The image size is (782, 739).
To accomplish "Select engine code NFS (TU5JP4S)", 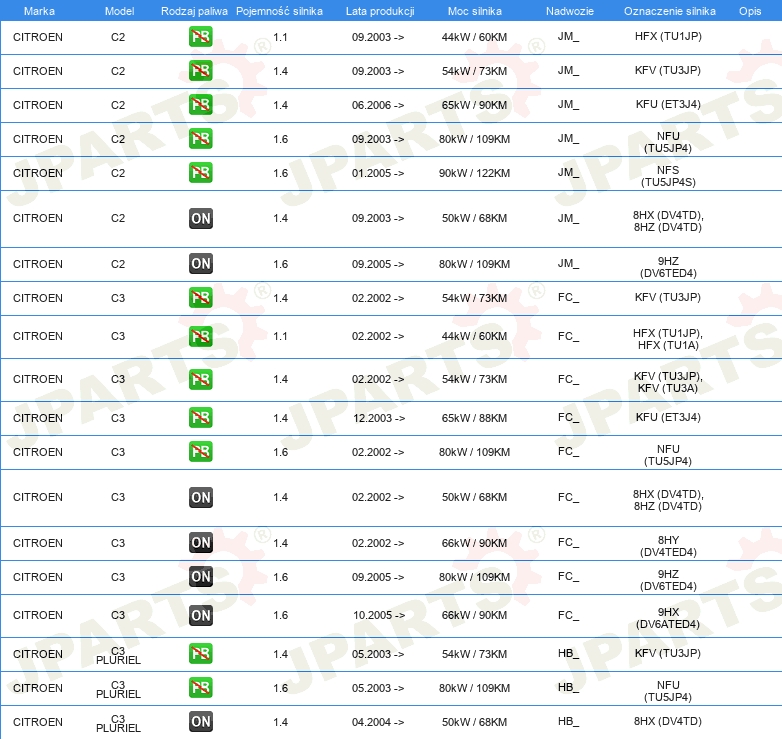I will point(668,176).
